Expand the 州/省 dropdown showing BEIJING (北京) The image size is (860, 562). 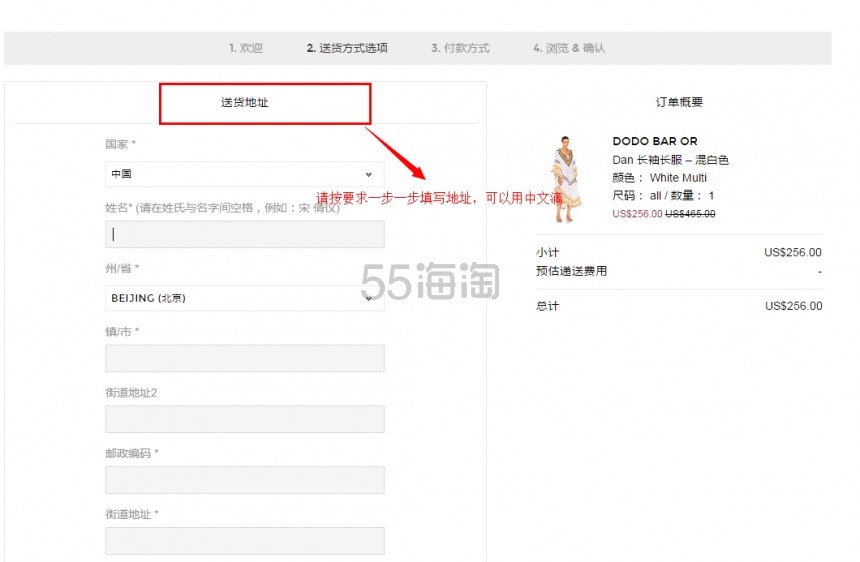pos(245,298)
